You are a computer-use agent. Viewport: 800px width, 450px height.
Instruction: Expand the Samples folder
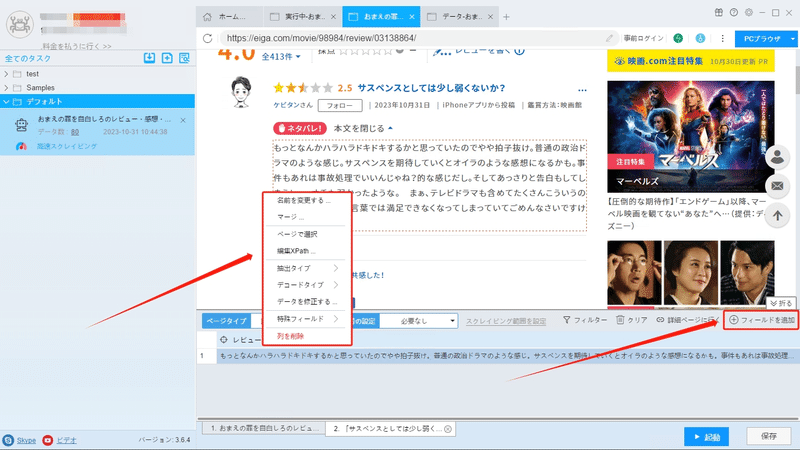pos(6,88)
